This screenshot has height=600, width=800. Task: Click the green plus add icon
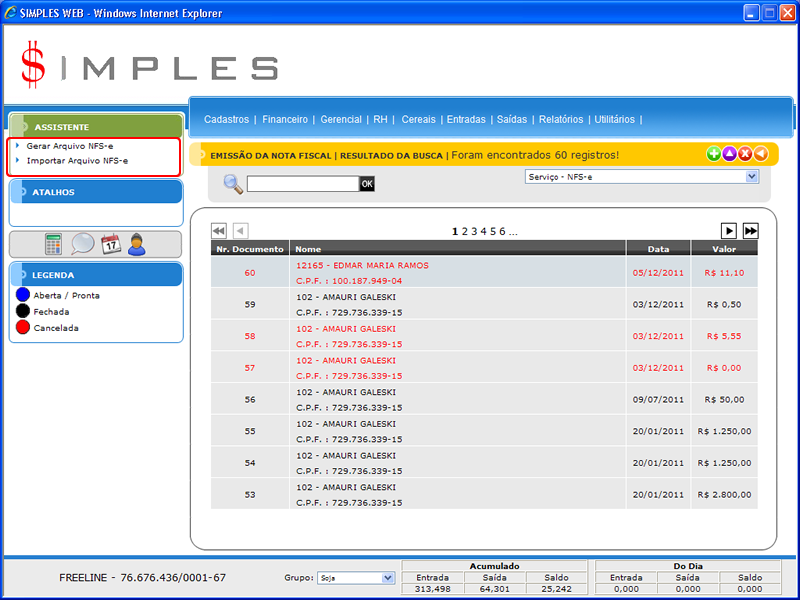click(713, 154)
